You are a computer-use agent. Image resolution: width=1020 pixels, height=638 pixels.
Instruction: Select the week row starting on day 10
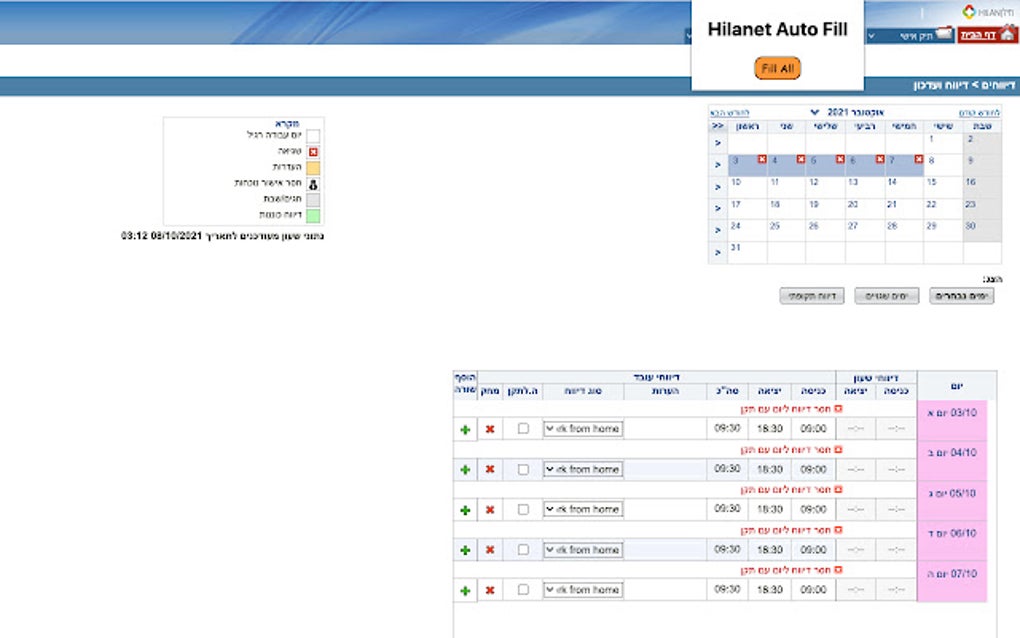[718, 187]
